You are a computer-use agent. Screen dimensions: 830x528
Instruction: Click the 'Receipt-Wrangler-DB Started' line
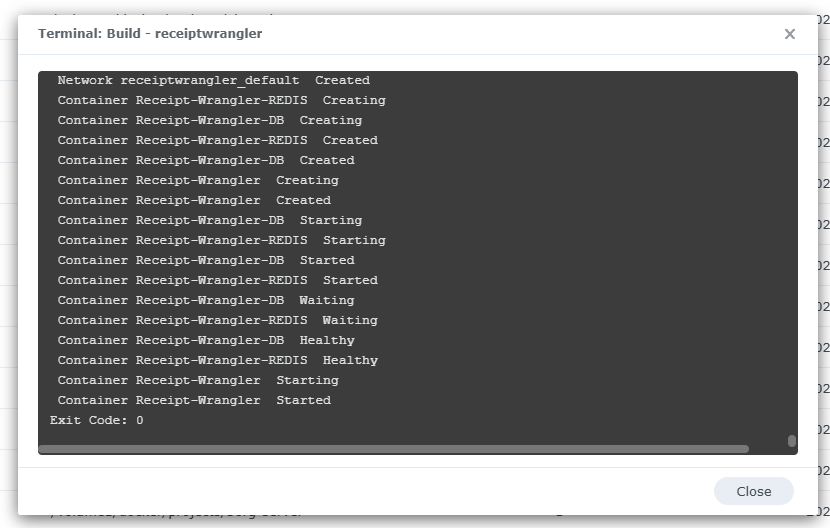(x=205, y=260)
